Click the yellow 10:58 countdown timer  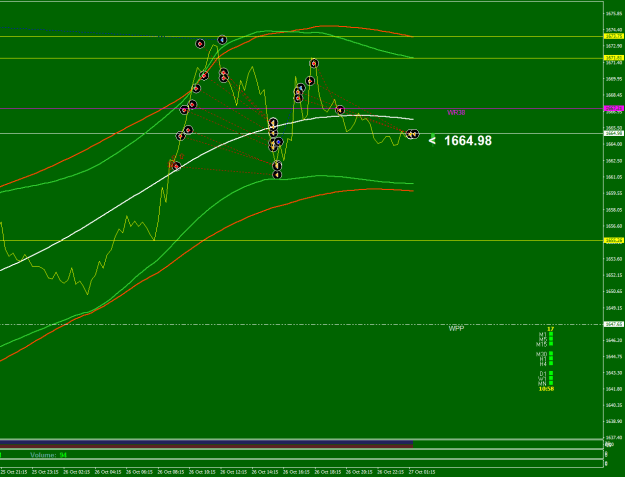pos(546,389)
